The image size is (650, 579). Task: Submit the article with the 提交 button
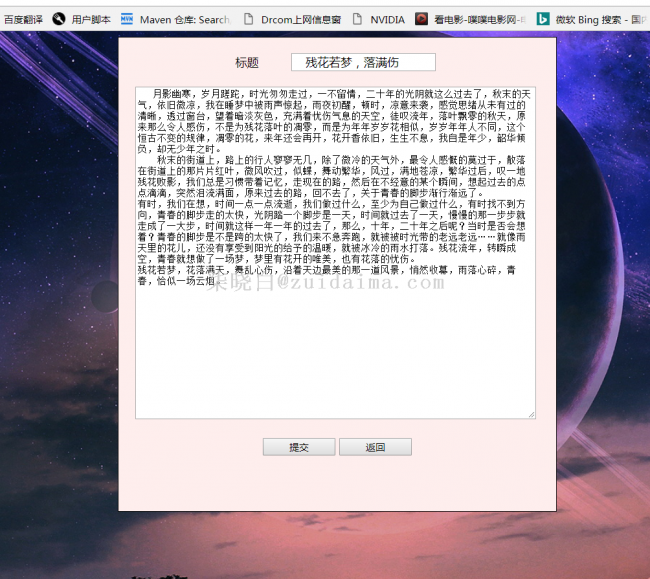click(x=298, y=447)
